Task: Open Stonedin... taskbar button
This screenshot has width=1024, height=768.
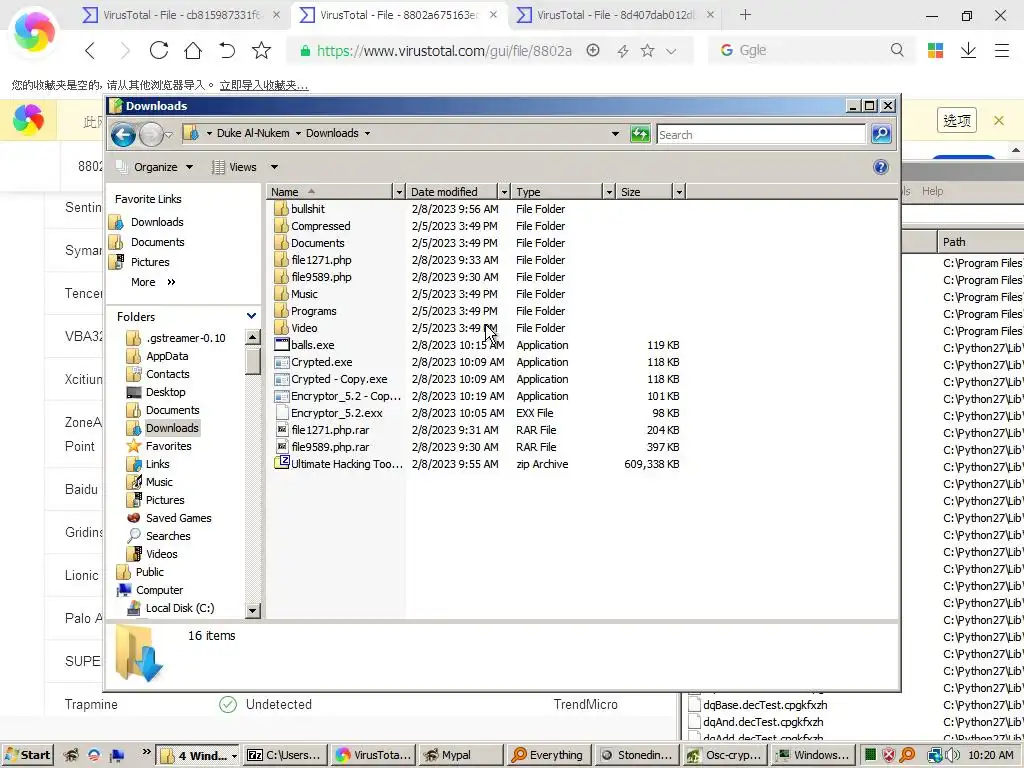Action: tap(637, 755)
